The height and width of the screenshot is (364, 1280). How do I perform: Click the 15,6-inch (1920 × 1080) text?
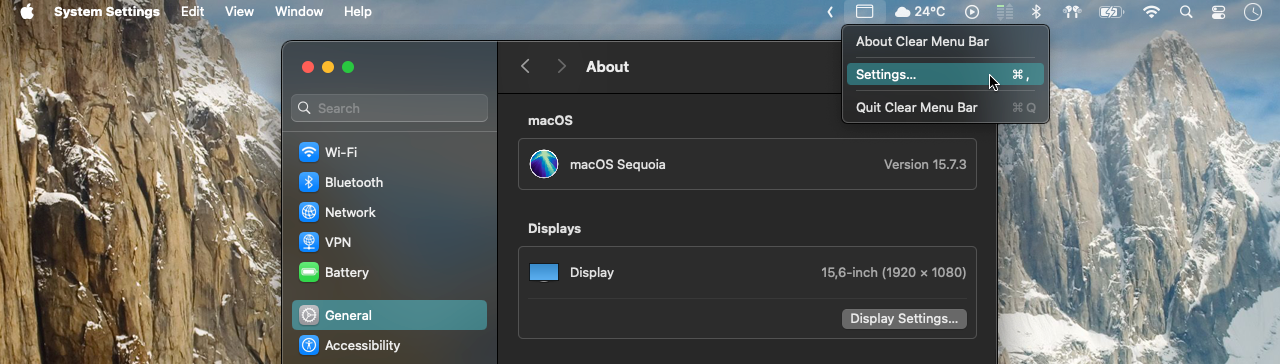[894, 272]
